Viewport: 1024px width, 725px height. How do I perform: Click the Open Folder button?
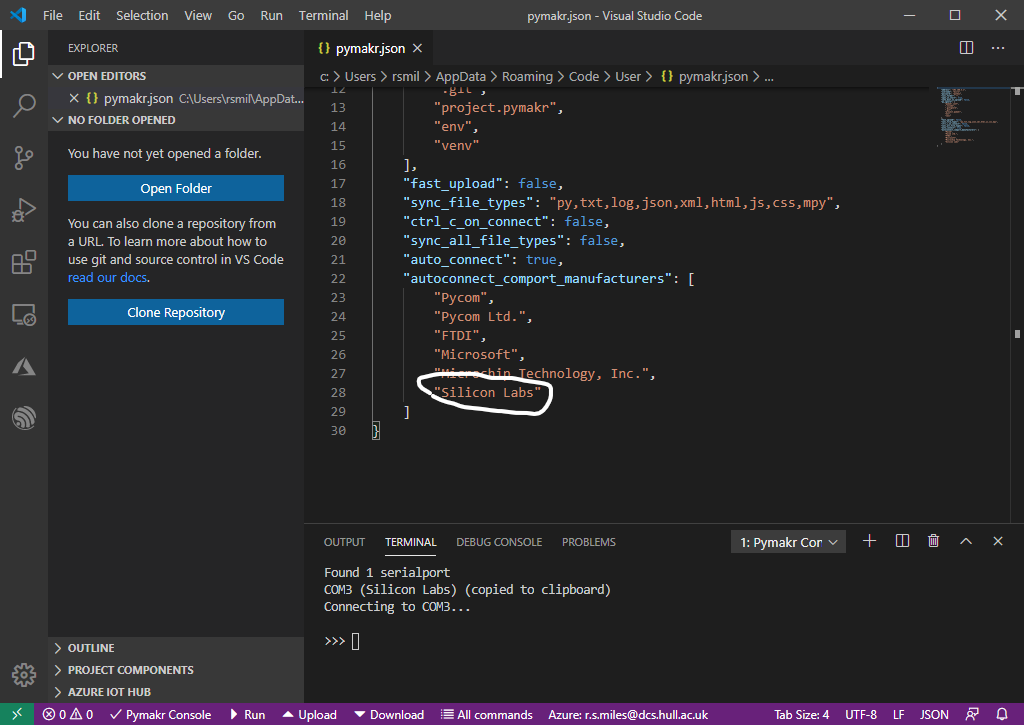176,188
